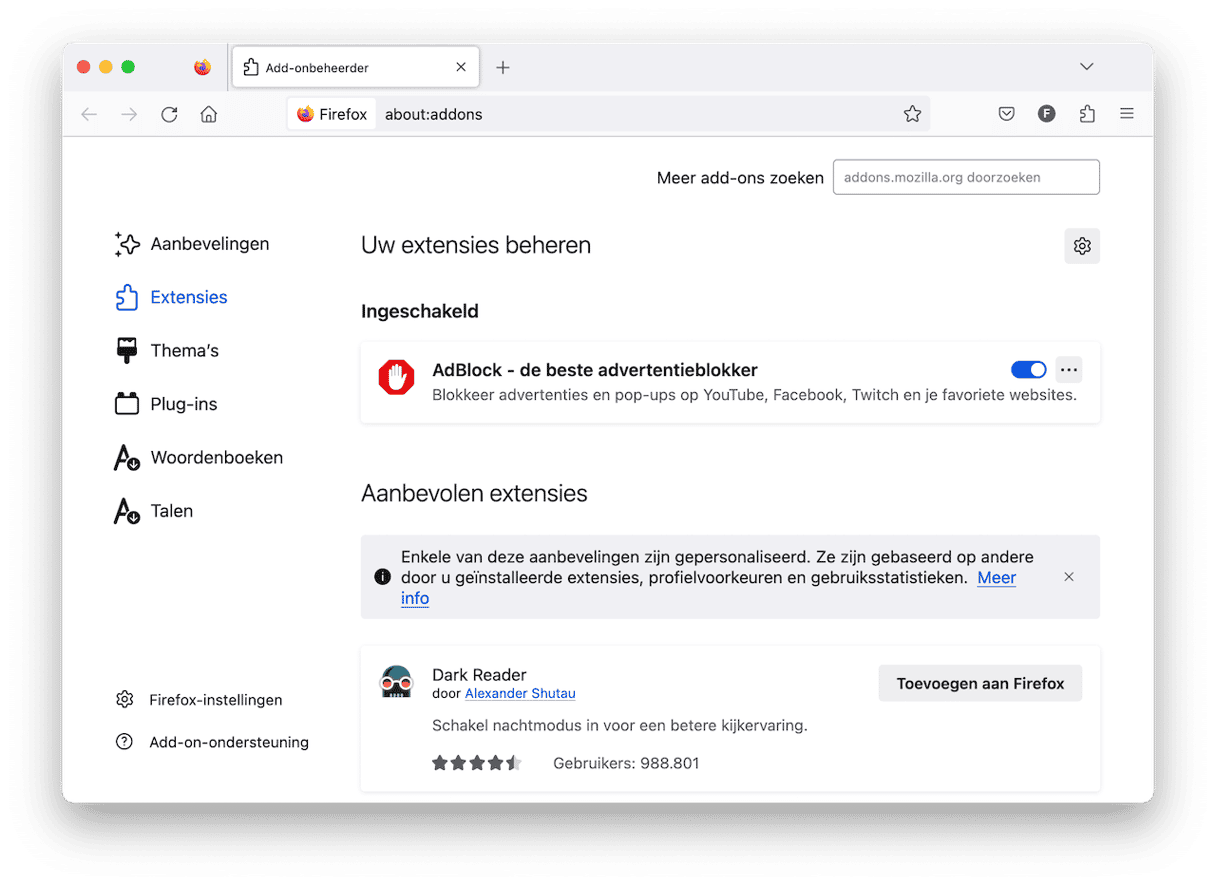Open the extensions toolbar puzzle icon

[x=1087, y=114]
